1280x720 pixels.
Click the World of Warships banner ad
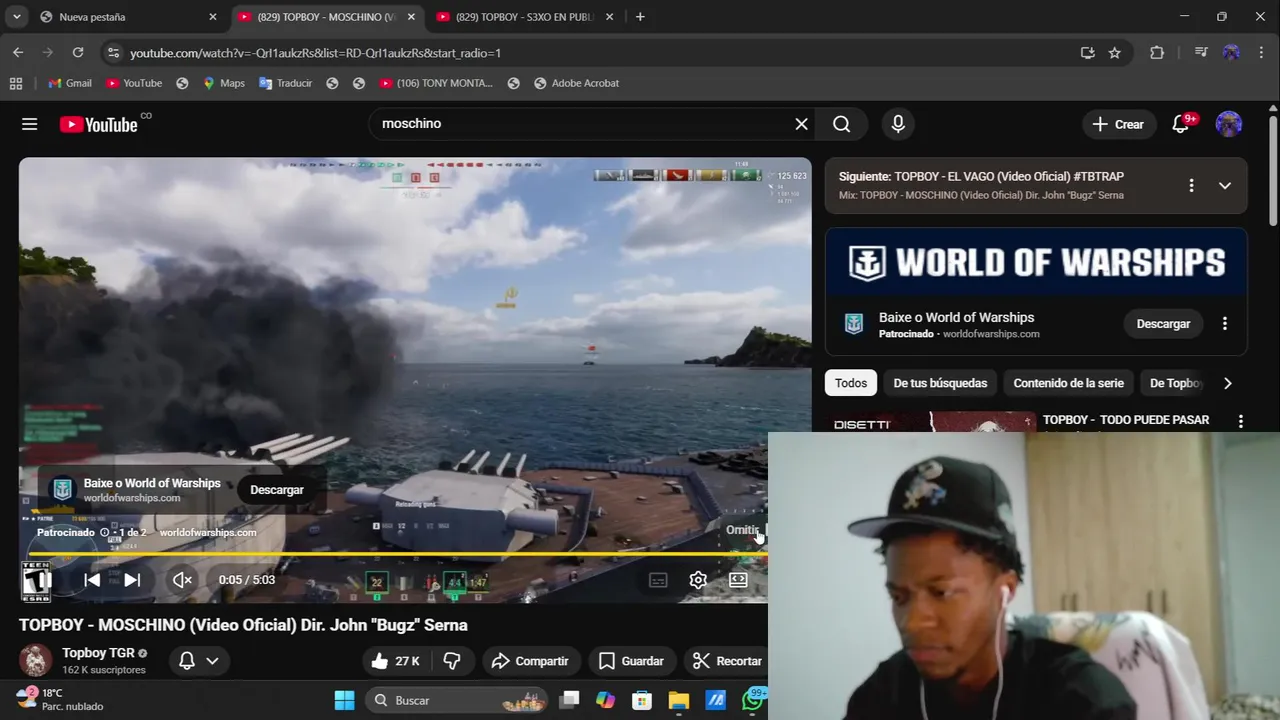point(1036,262)
